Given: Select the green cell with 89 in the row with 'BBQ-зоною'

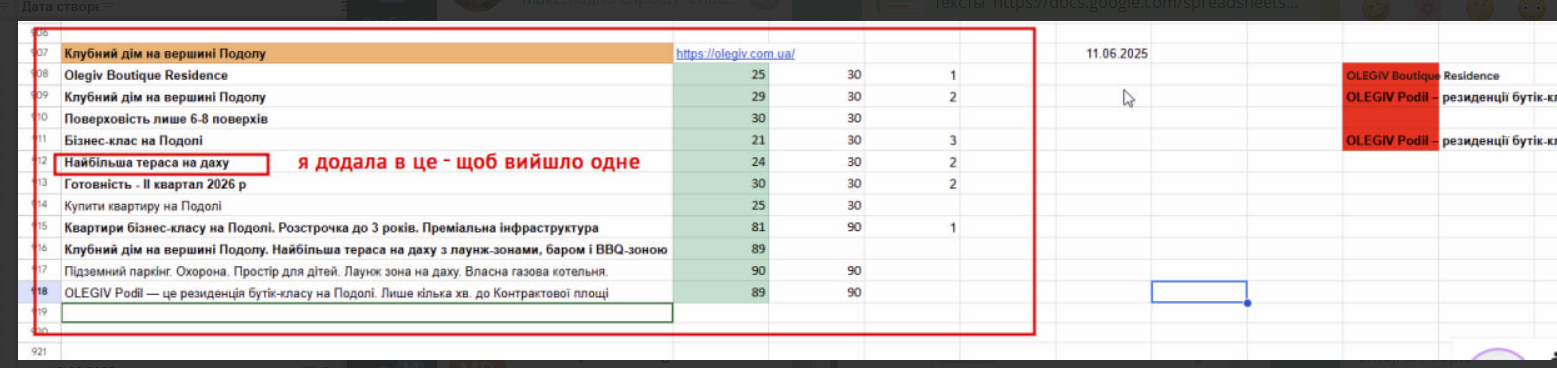Looking at the screenshot, I should pyautogui.click(x=721, y=249).
